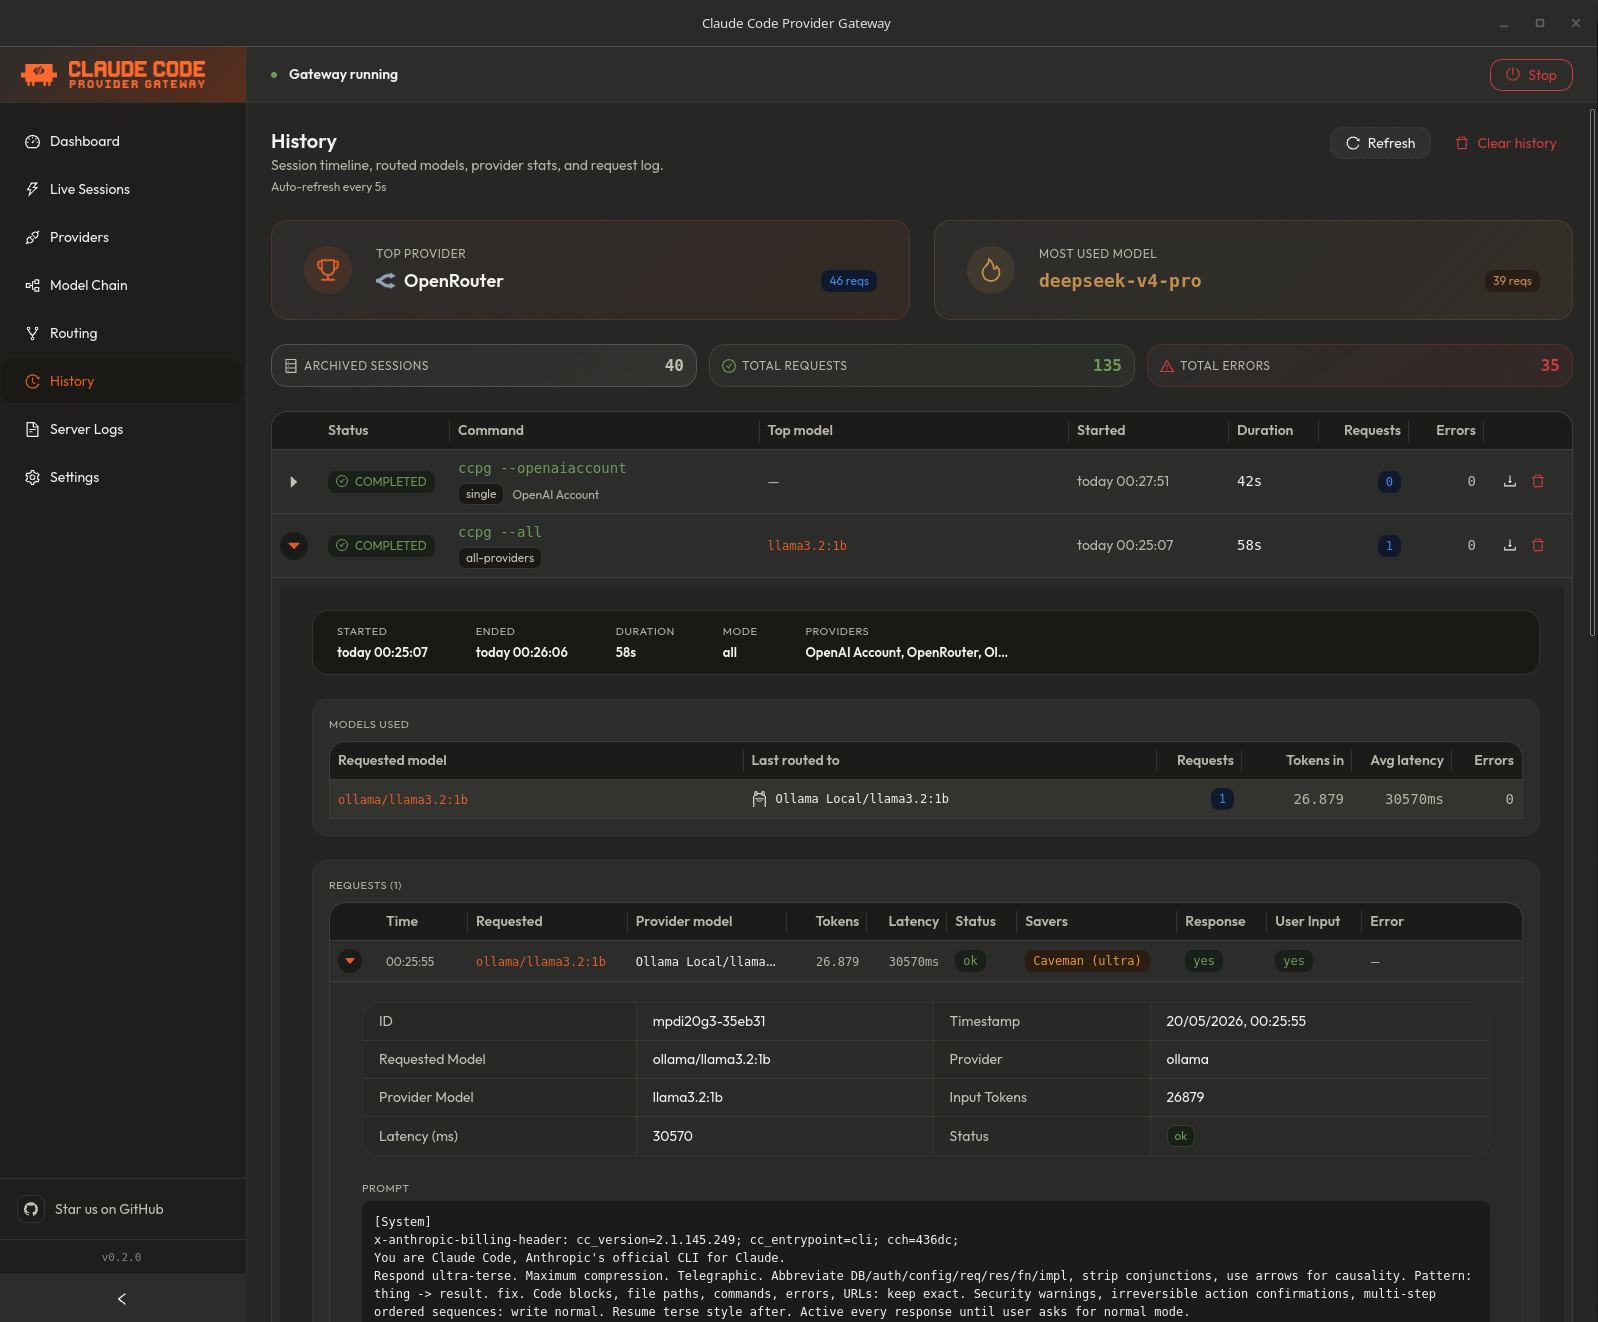This screenshot has width=1598, height=1322.
Task: Open the Settings page
Action: click(122, 477)
